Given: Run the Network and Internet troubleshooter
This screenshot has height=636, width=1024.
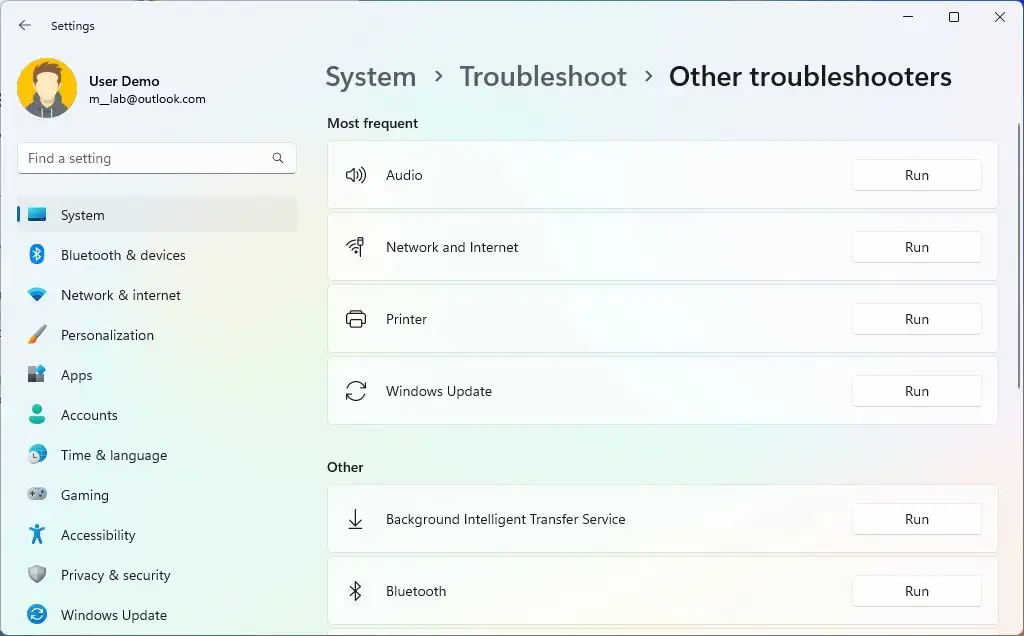Looking at the screenshot, I should tap(916, 247).
